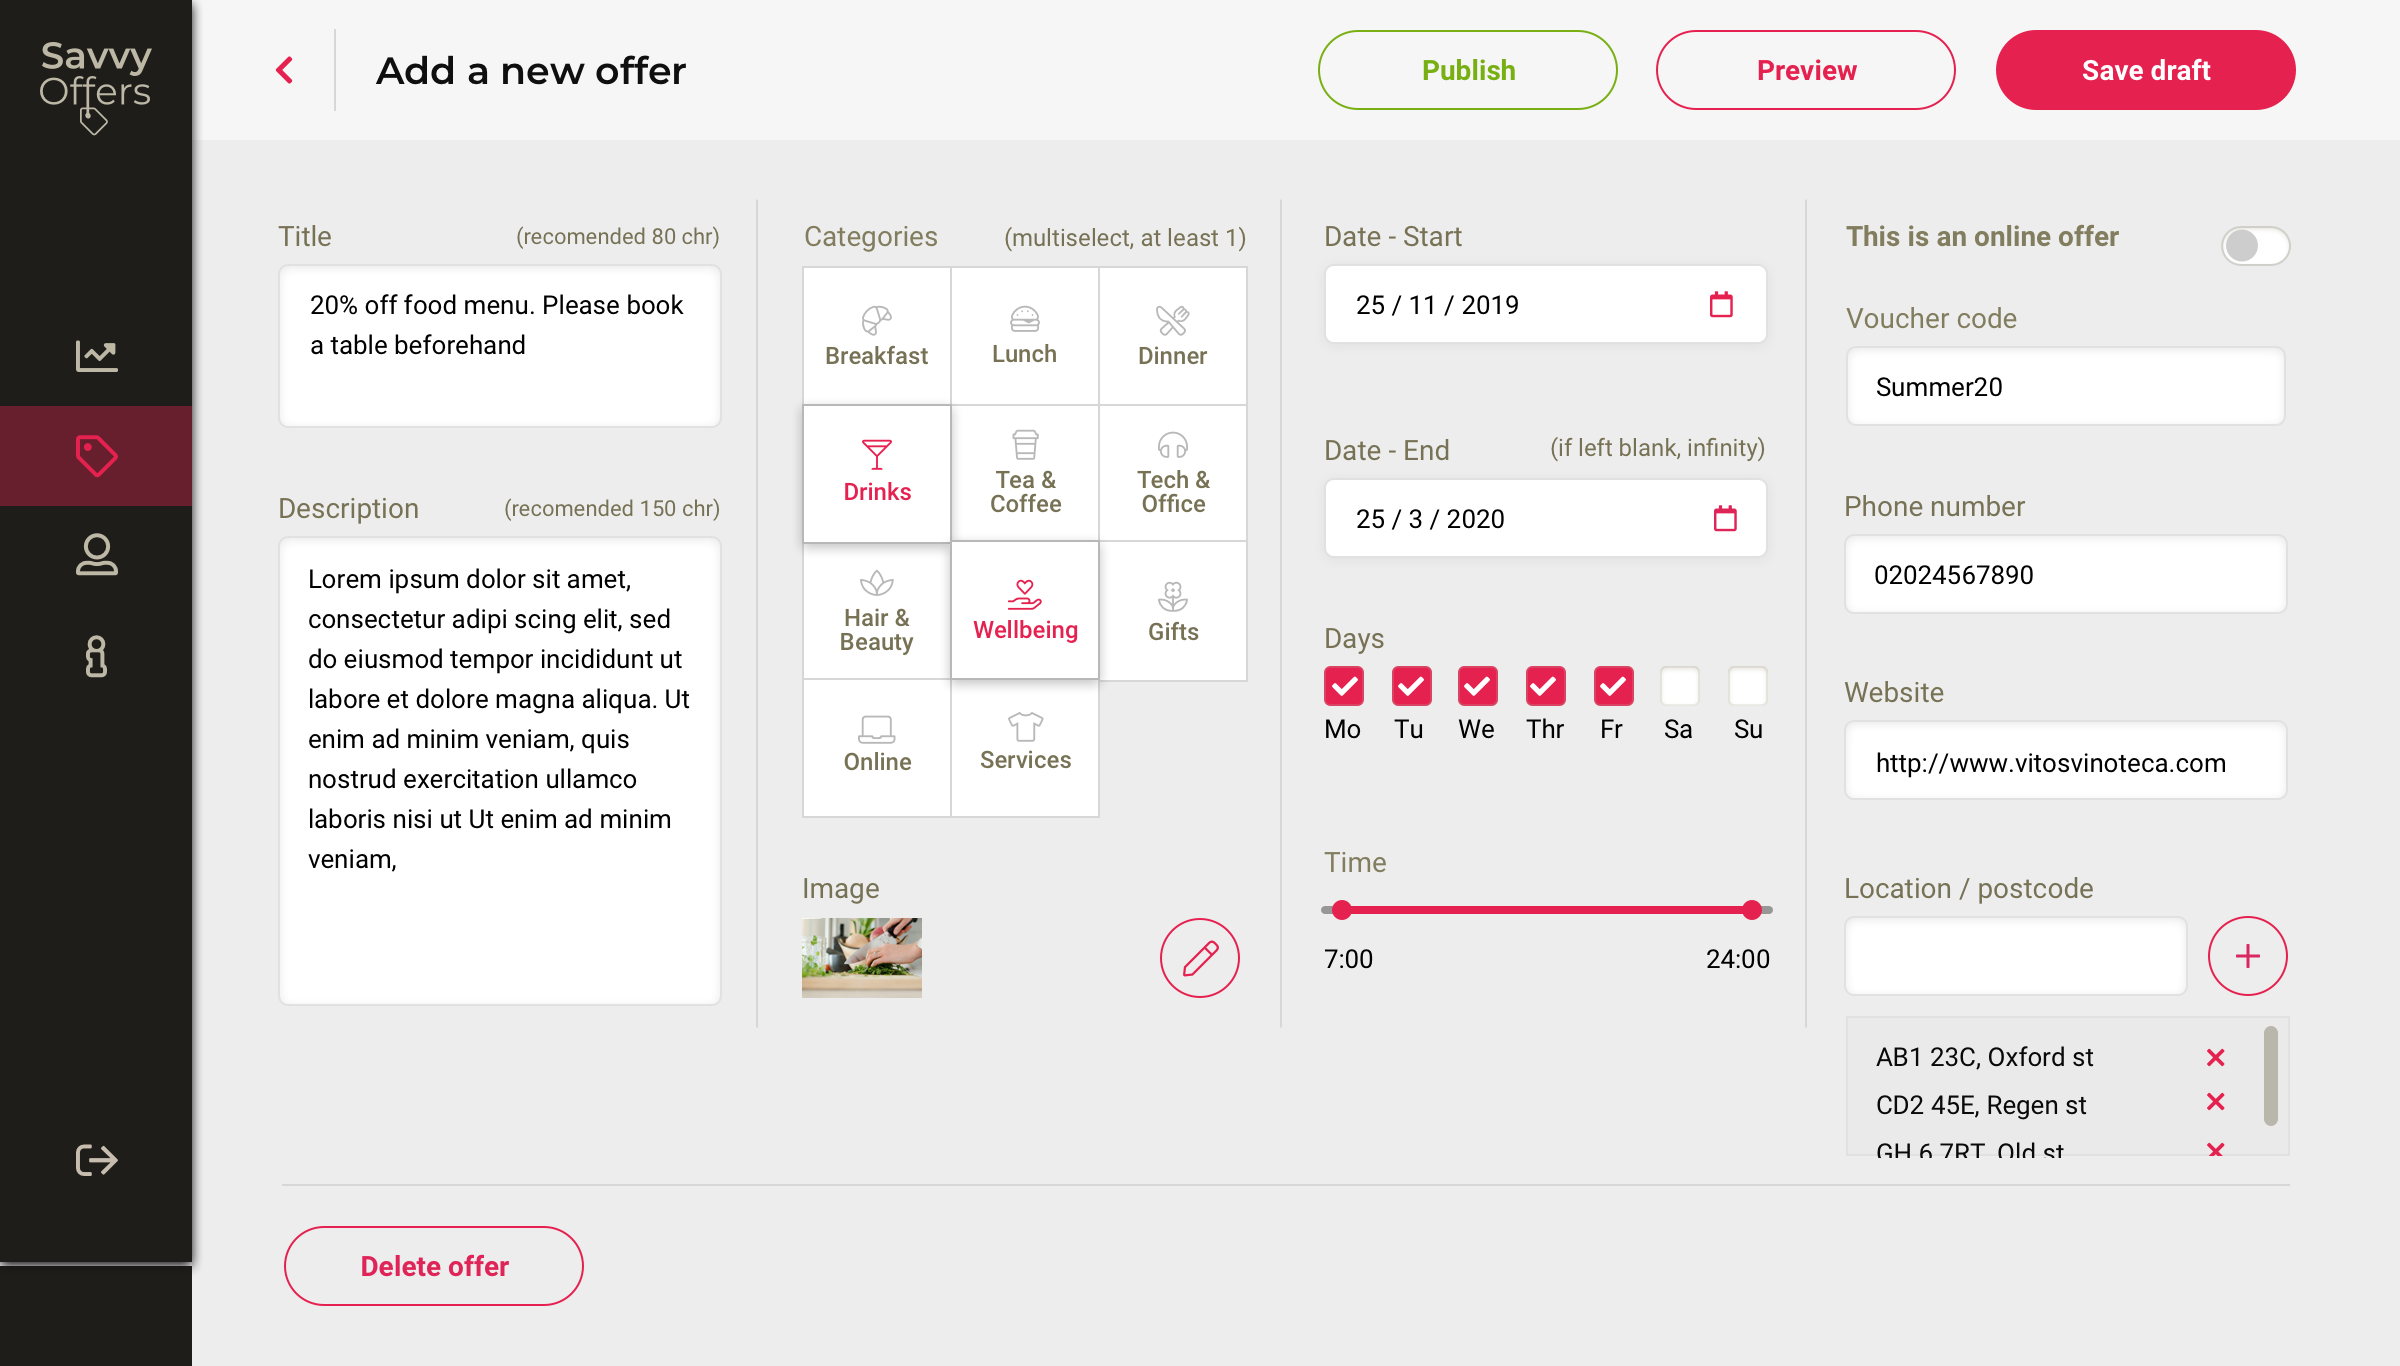The image size is (2400, 1366).
Task: Open the start date calendar picker
Action: (1721, 305)
